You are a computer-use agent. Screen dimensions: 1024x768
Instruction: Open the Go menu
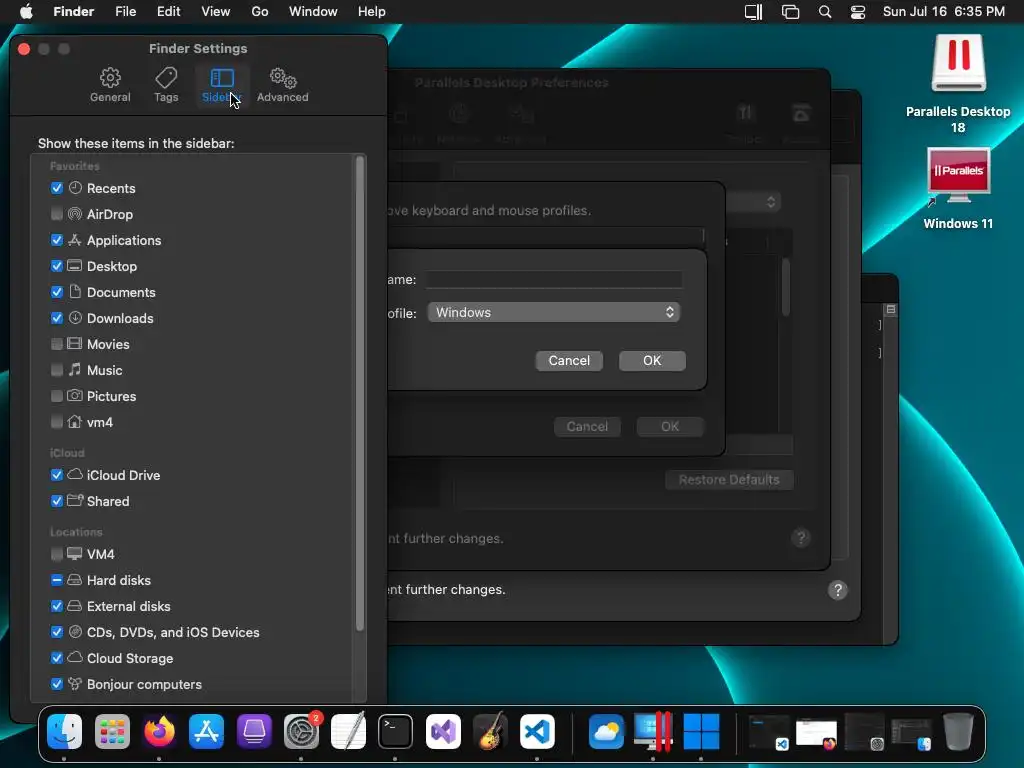click(260, 12)
